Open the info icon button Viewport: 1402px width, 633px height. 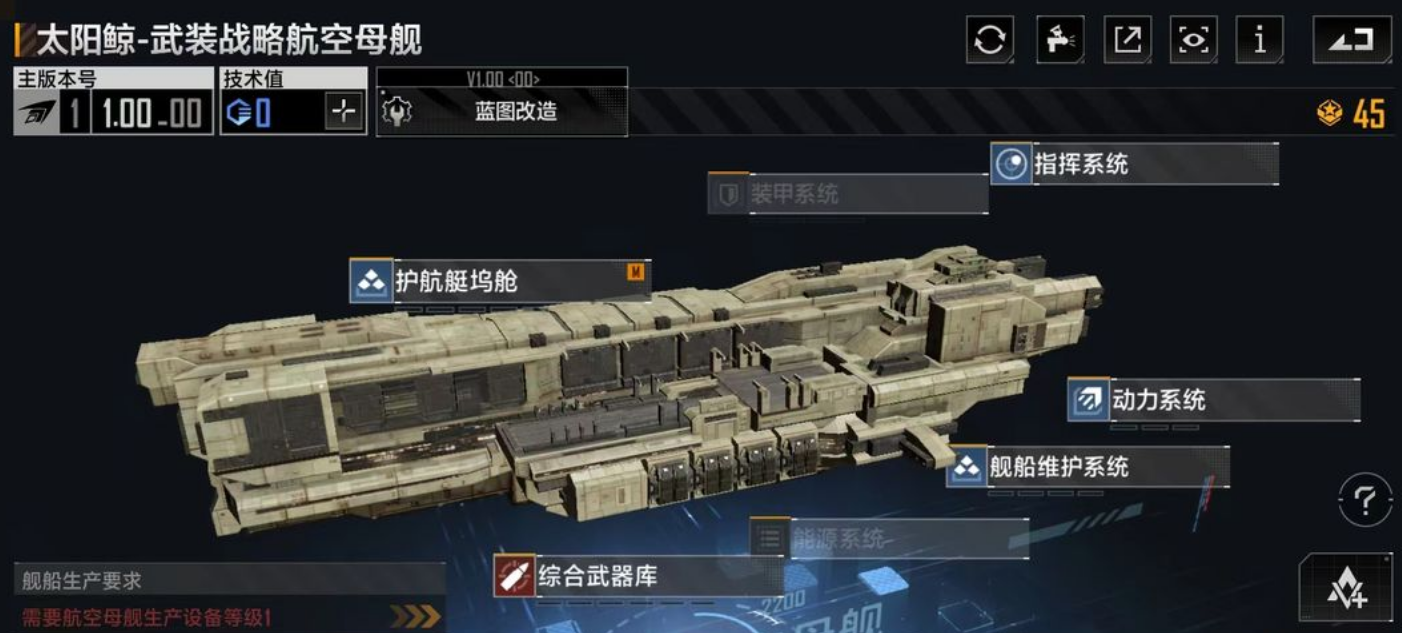[x=1260, y=40]
